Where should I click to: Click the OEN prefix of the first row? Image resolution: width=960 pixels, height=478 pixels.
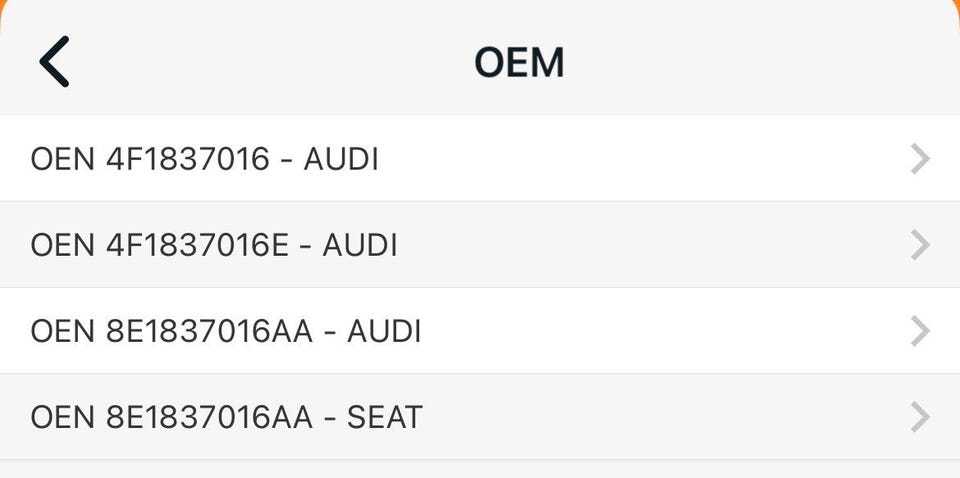click(62, 159)
